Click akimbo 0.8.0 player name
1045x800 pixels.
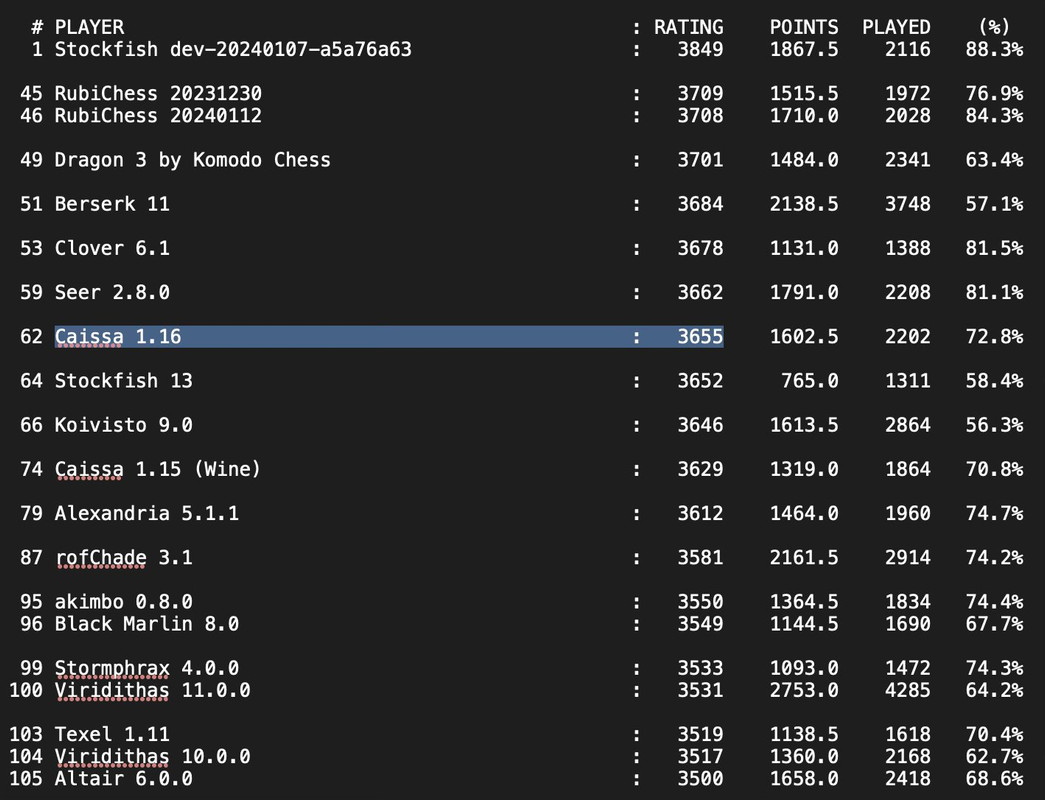tap(123, 601)
